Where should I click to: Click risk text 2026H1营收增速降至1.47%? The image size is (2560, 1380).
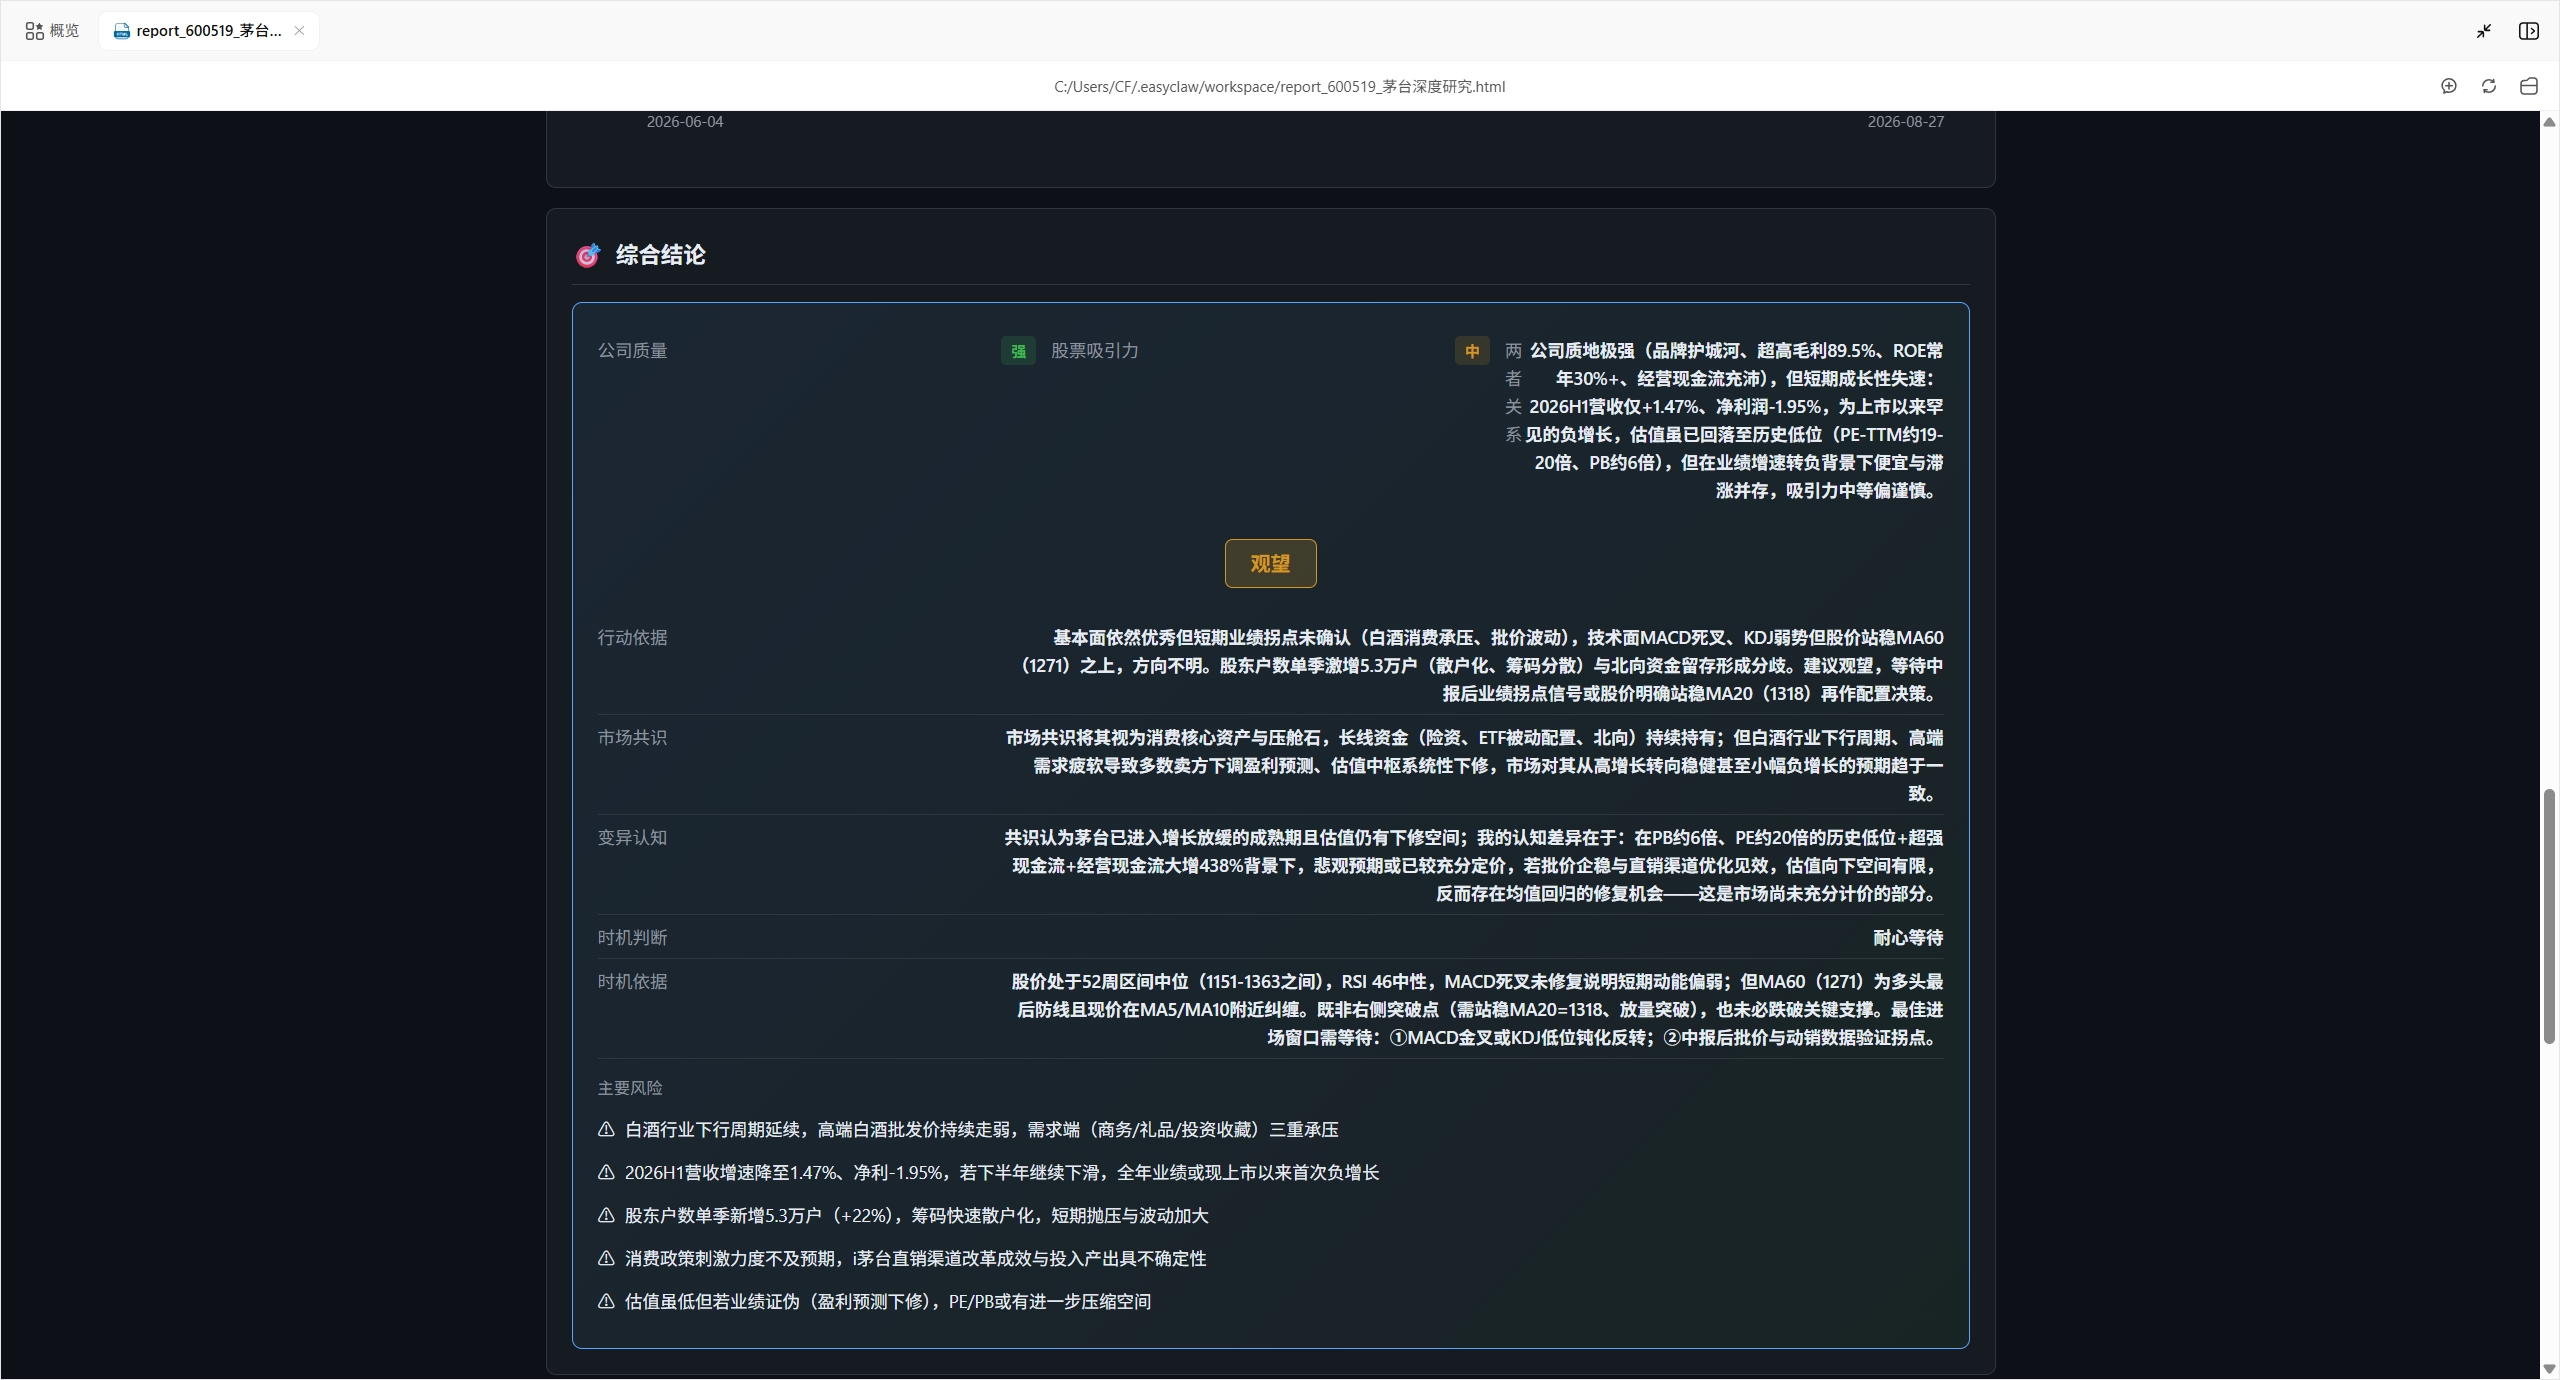click(1002, 1173)
